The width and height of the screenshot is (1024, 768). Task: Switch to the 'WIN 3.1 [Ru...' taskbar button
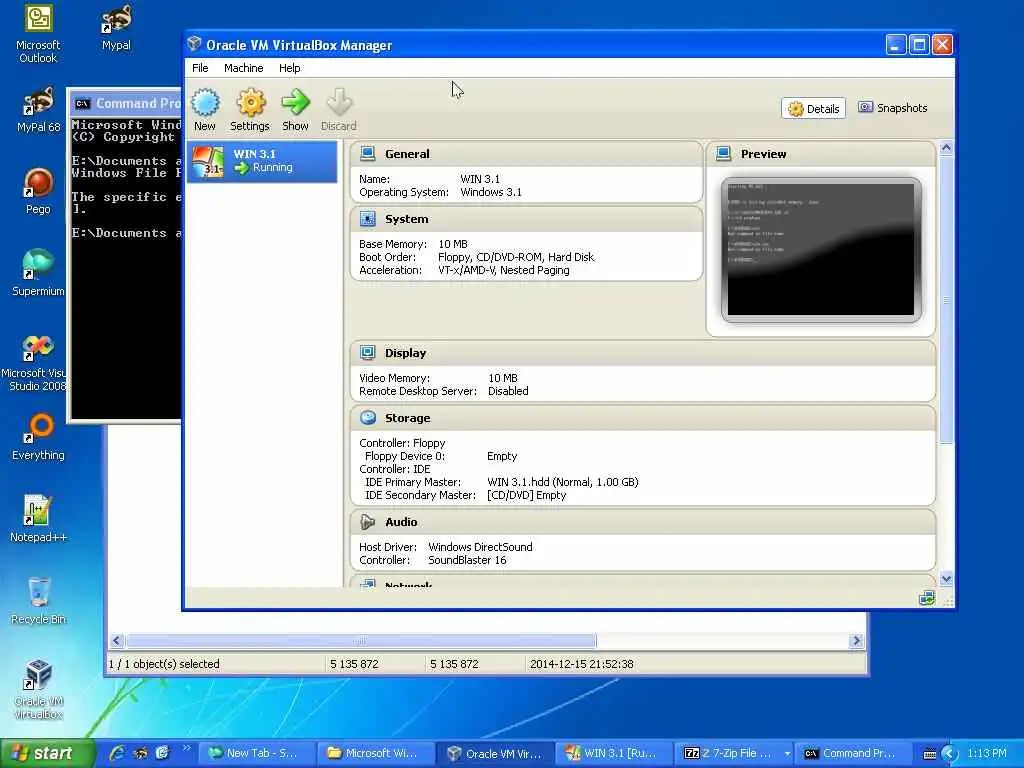[x=614, y=753]
